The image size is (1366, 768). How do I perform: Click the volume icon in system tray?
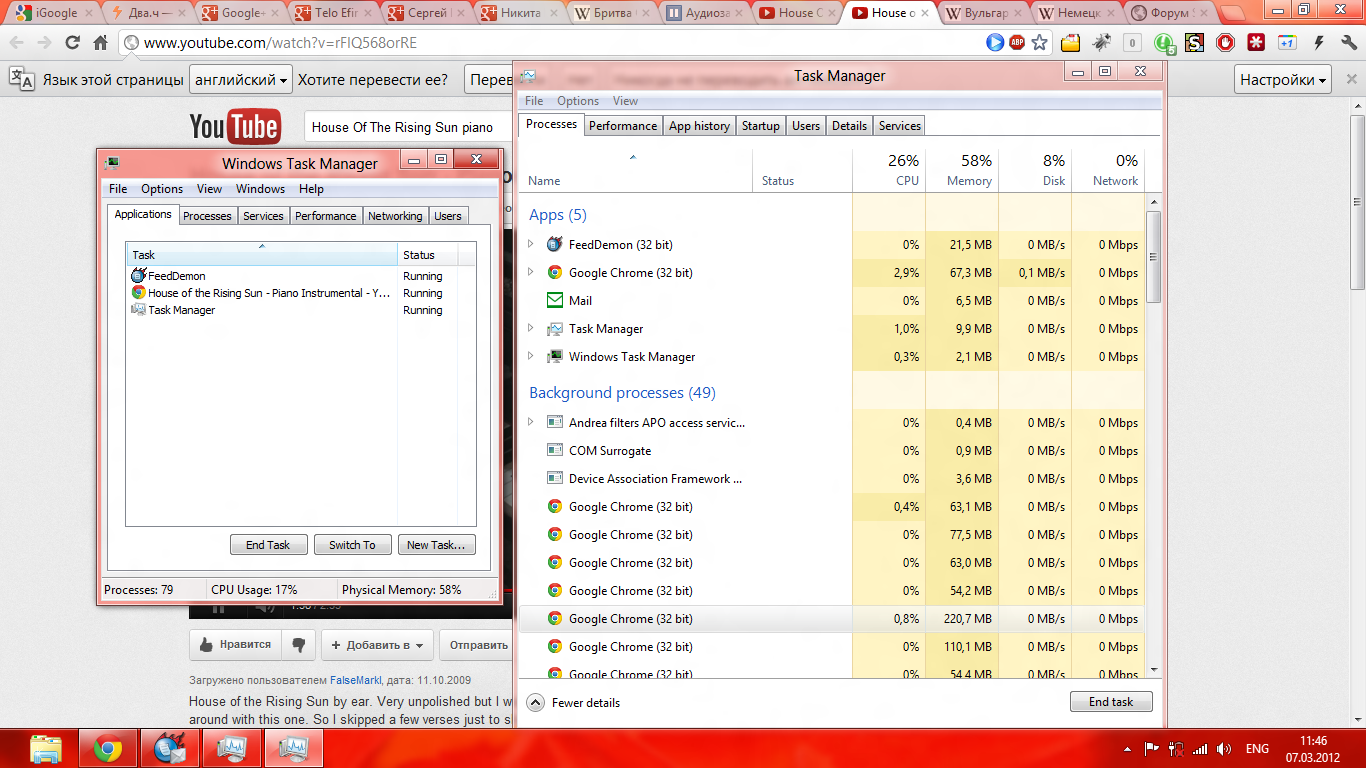click(1224, 749)
